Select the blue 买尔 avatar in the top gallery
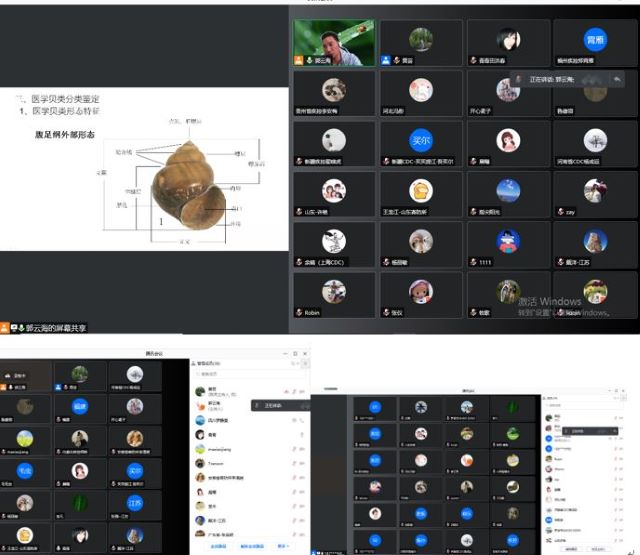 point(421,139)
